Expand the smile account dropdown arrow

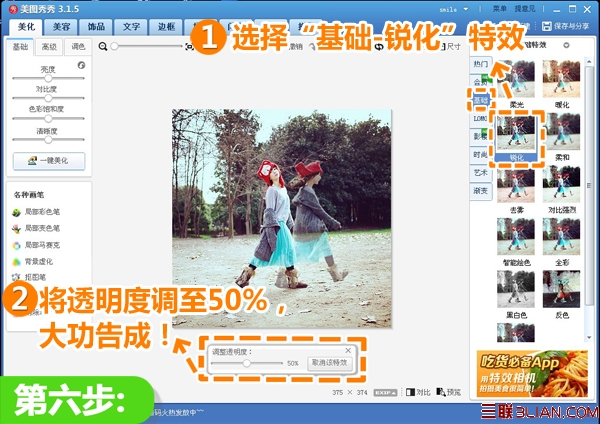[x=466, y=9]
